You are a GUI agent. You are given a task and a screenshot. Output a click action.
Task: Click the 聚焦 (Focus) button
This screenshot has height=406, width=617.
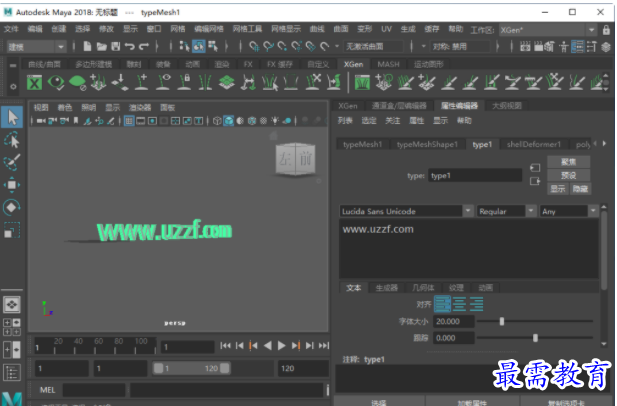569,162
